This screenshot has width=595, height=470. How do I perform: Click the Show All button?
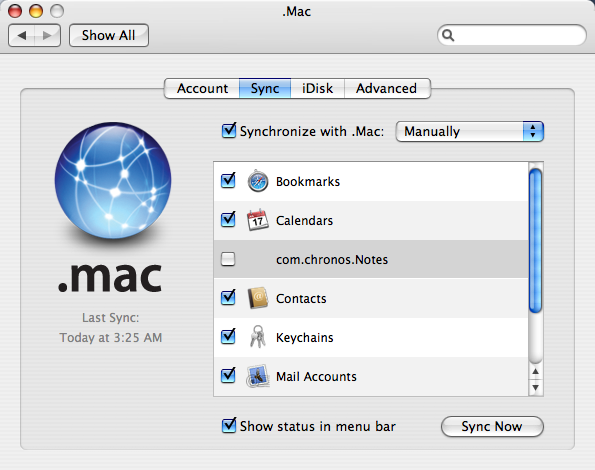tap(109, 36)
